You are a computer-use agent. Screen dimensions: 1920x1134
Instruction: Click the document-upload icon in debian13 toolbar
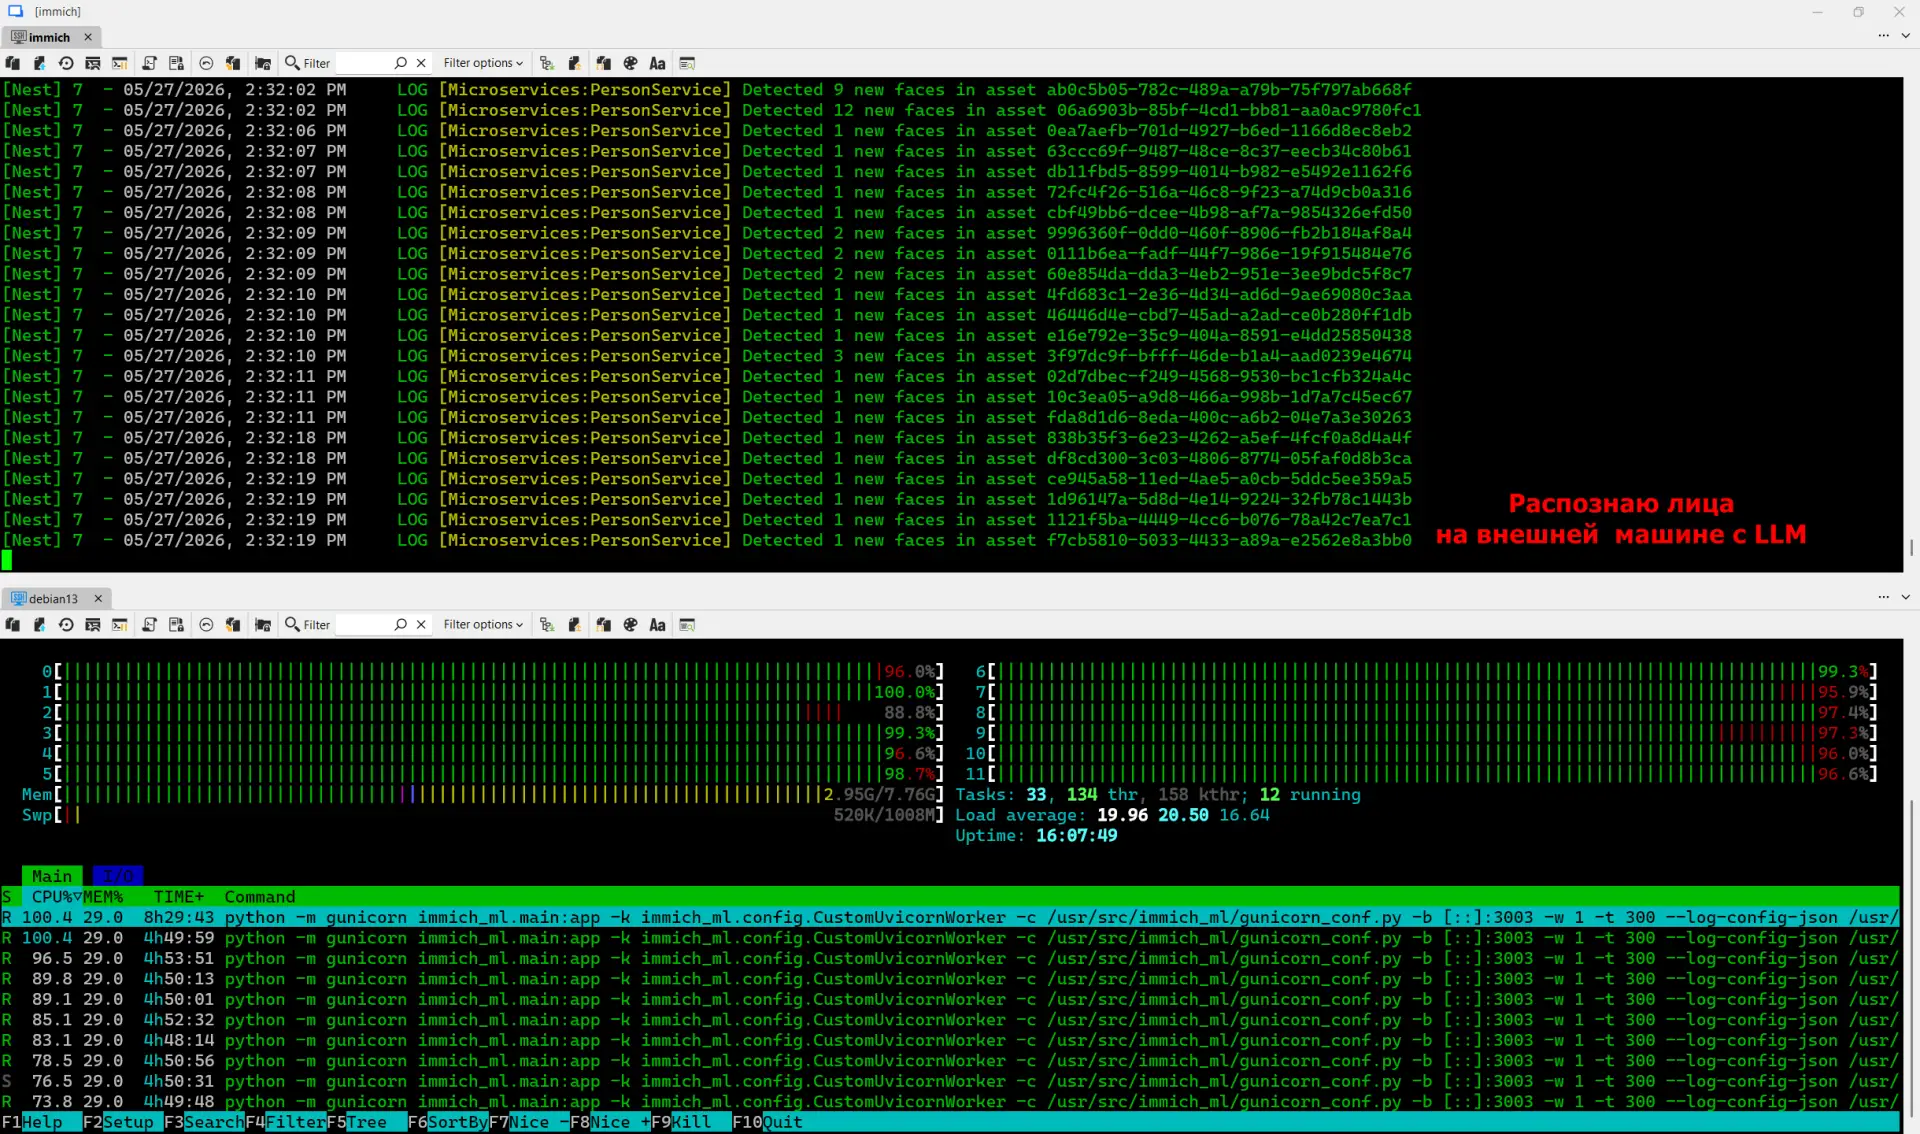[x=39, y=625]
